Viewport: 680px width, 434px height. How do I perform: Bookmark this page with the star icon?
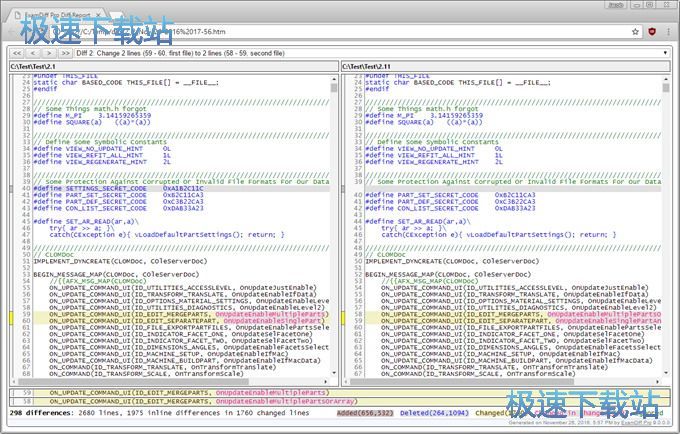pos(635,31)
